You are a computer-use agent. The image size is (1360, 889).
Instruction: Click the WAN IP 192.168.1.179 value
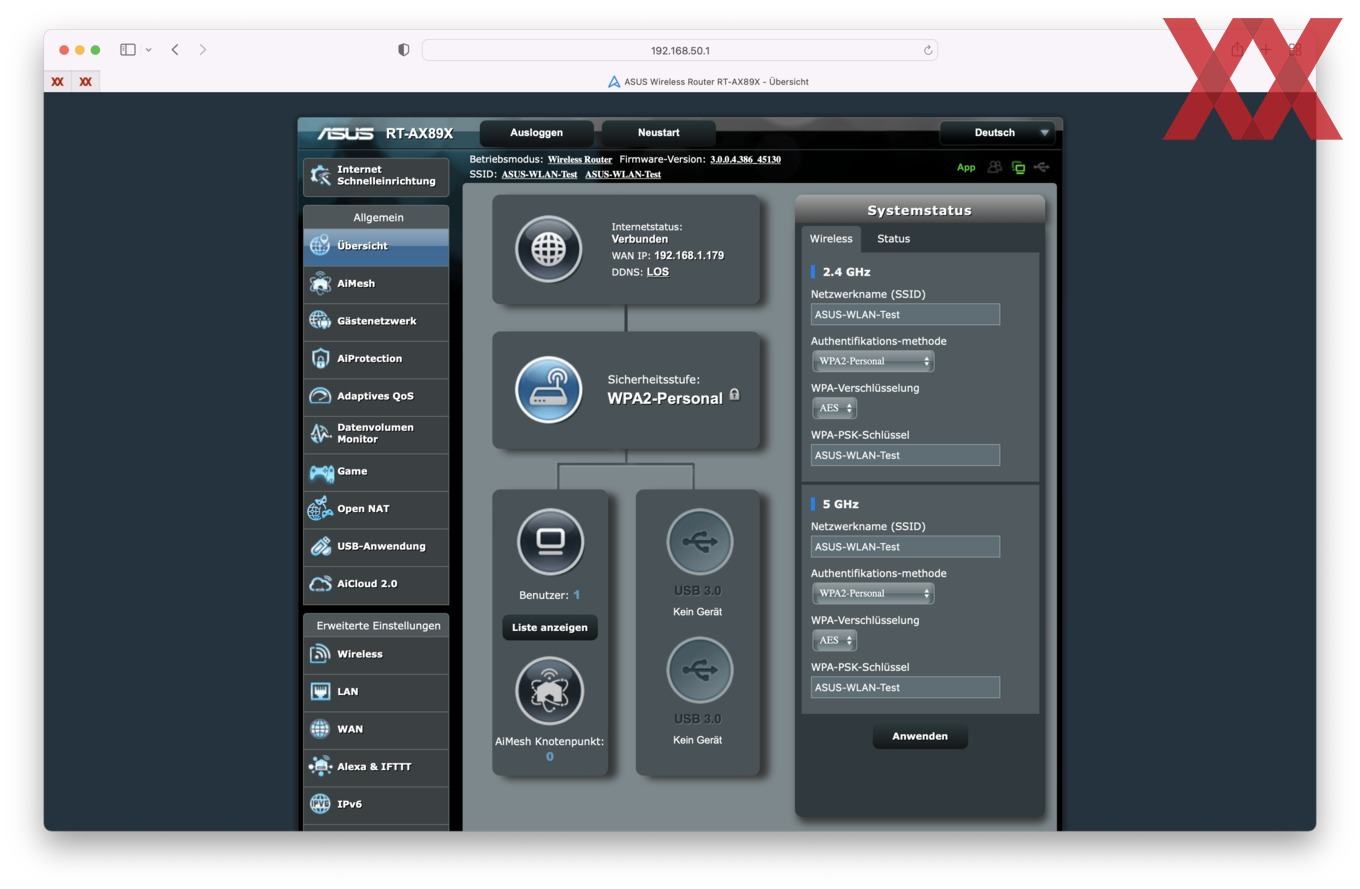(689, 256)
